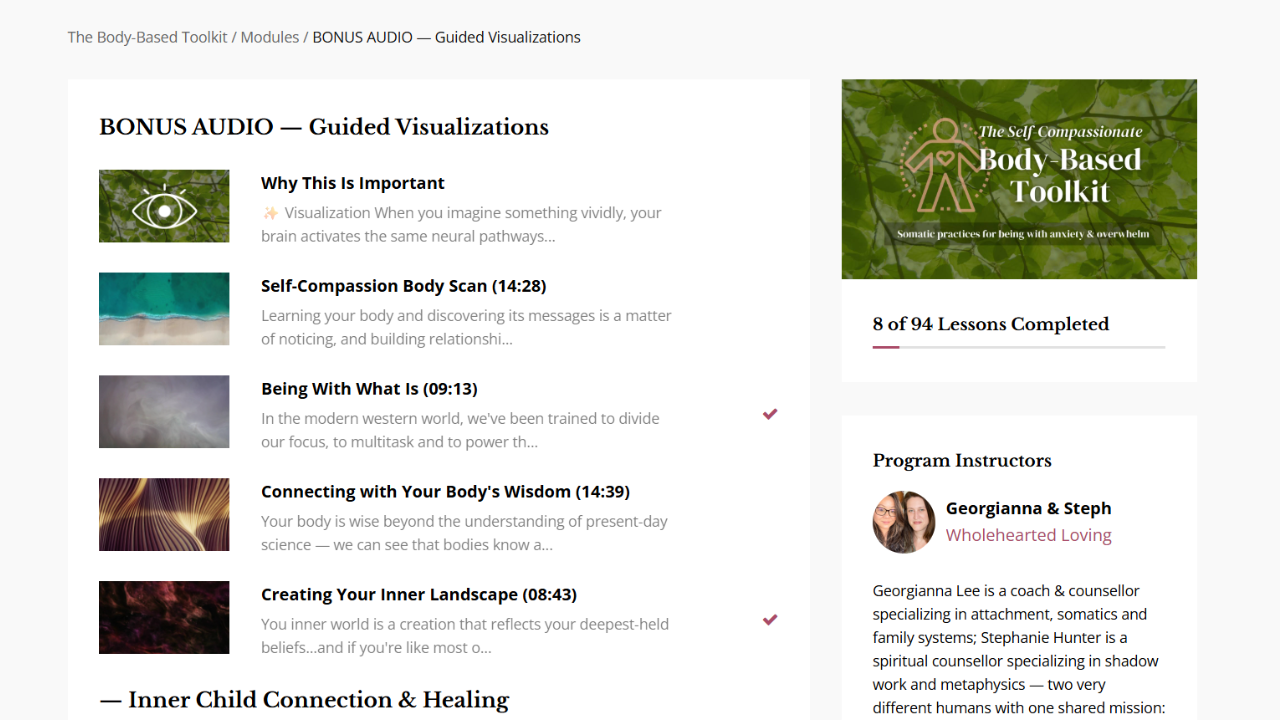Click instructor bio paragraph about Georgianna Lee

pyautogui.click(x=1019, y=650)
